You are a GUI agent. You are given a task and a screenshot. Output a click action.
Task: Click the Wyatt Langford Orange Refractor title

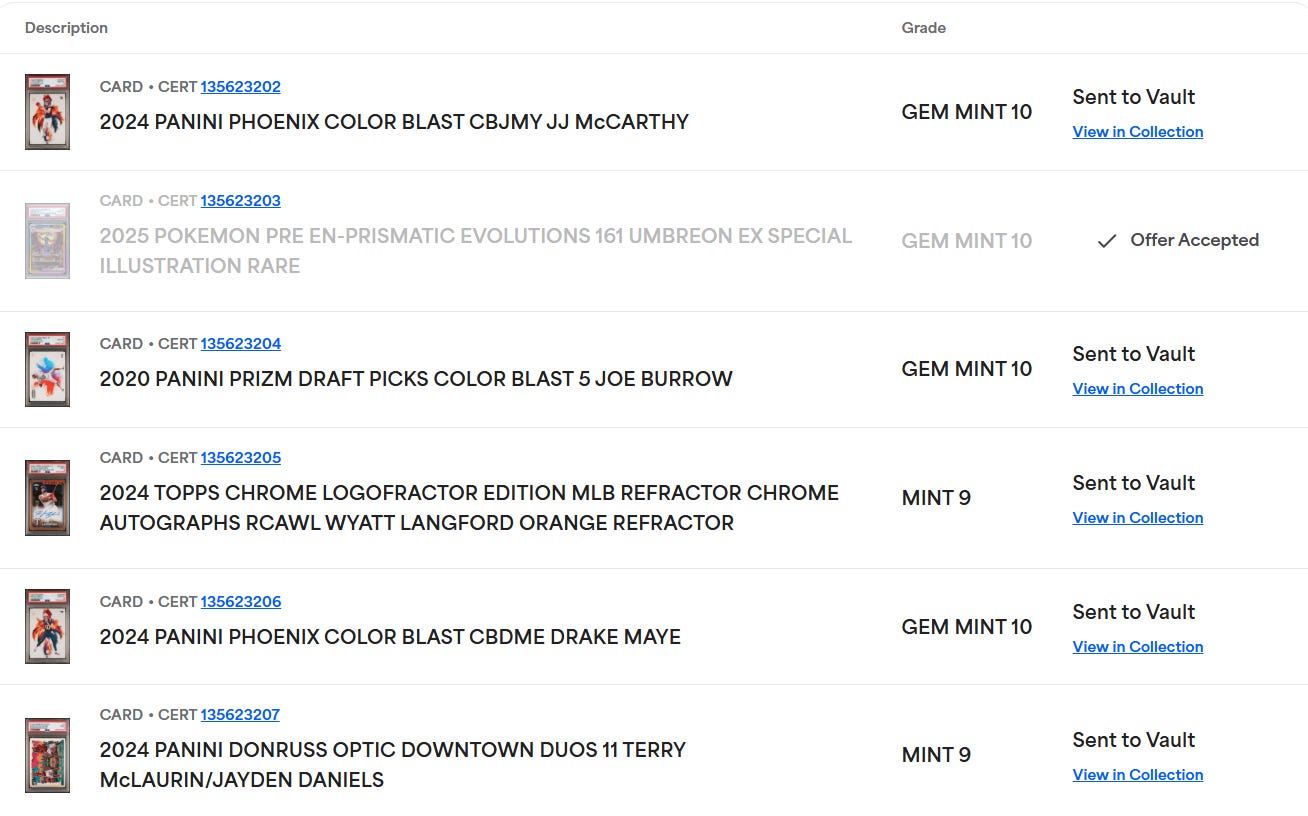pyautogui.click(x=469, y=508)
